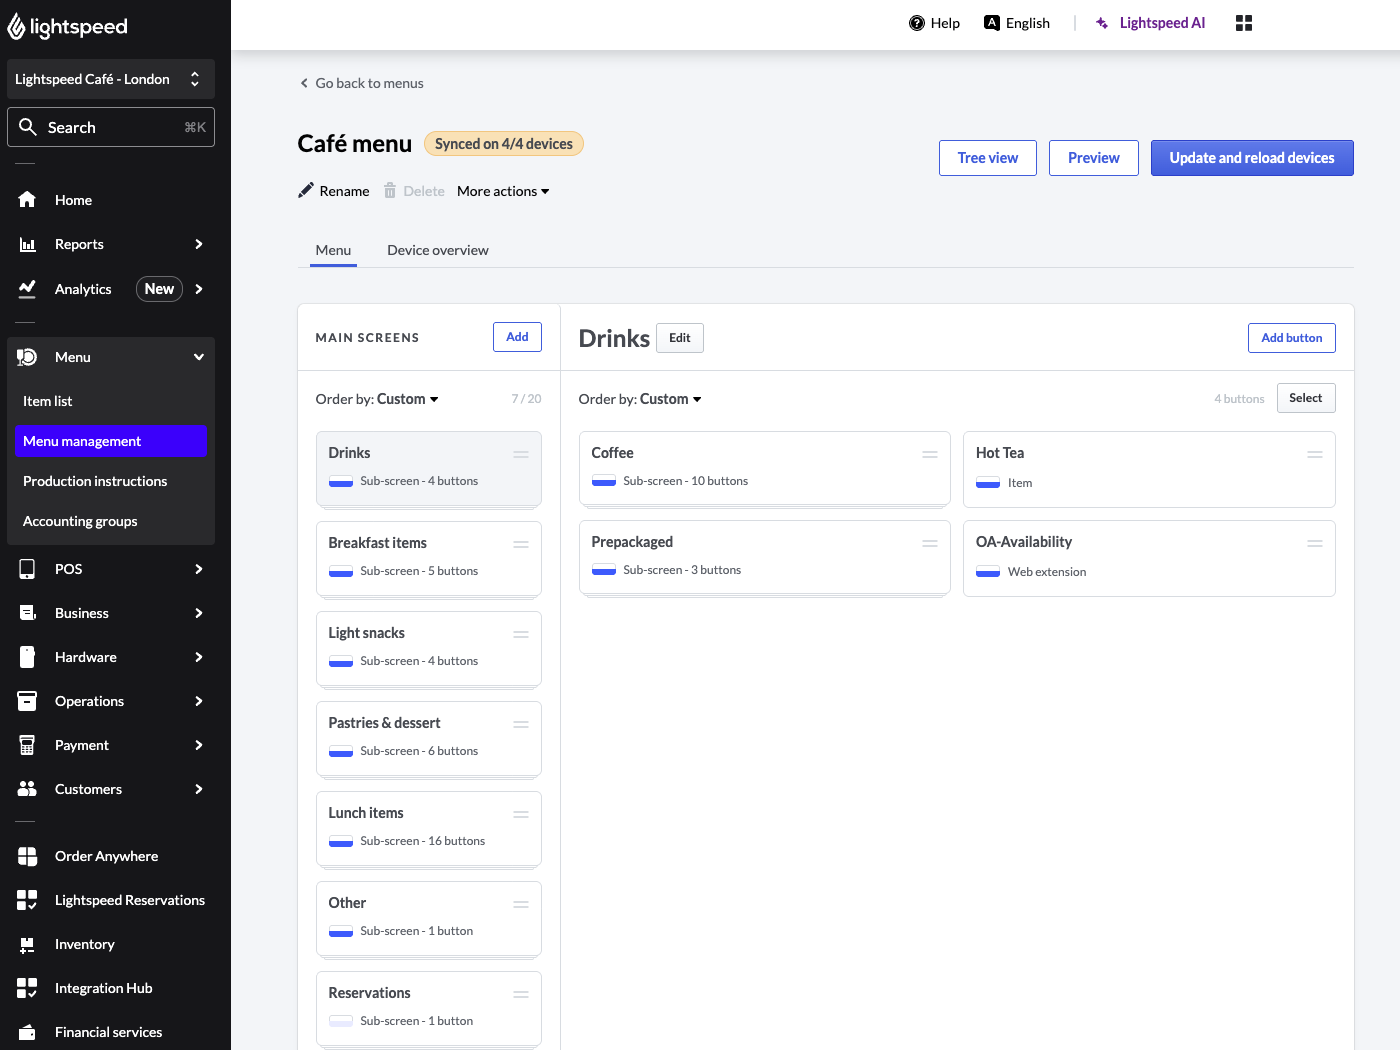The image size is (1400, 1050).
Task: Click the Search input field
Action: pos(111,127)
